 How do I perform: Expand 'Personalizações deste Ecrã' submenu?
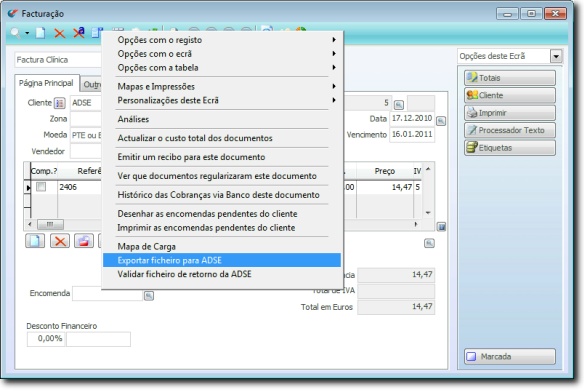tap(223, 100)
